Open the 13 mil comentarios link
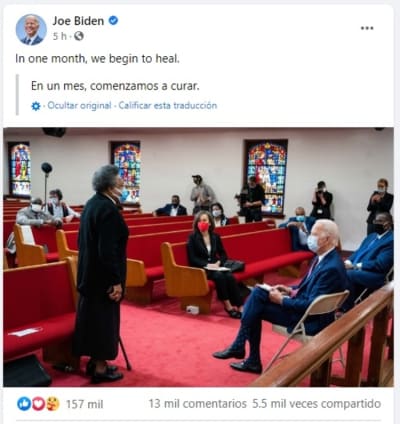This screenshot has width=400, height=424. point(197,404)
